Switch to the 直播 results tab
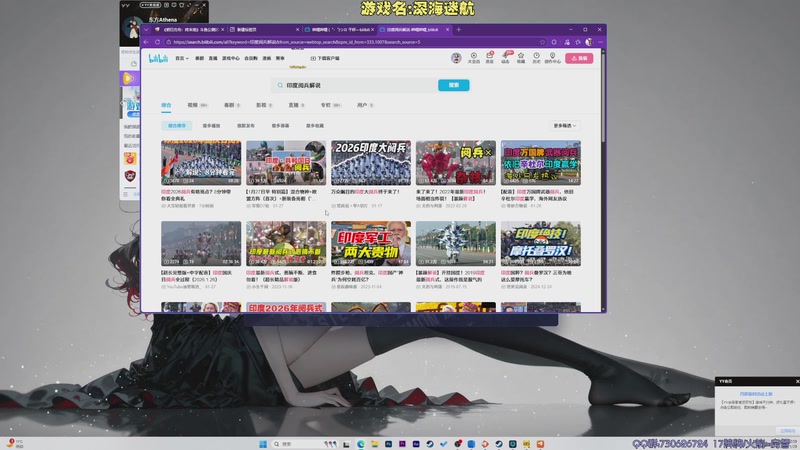This screenshot has height=450, width=800. (x=296, y=105)
